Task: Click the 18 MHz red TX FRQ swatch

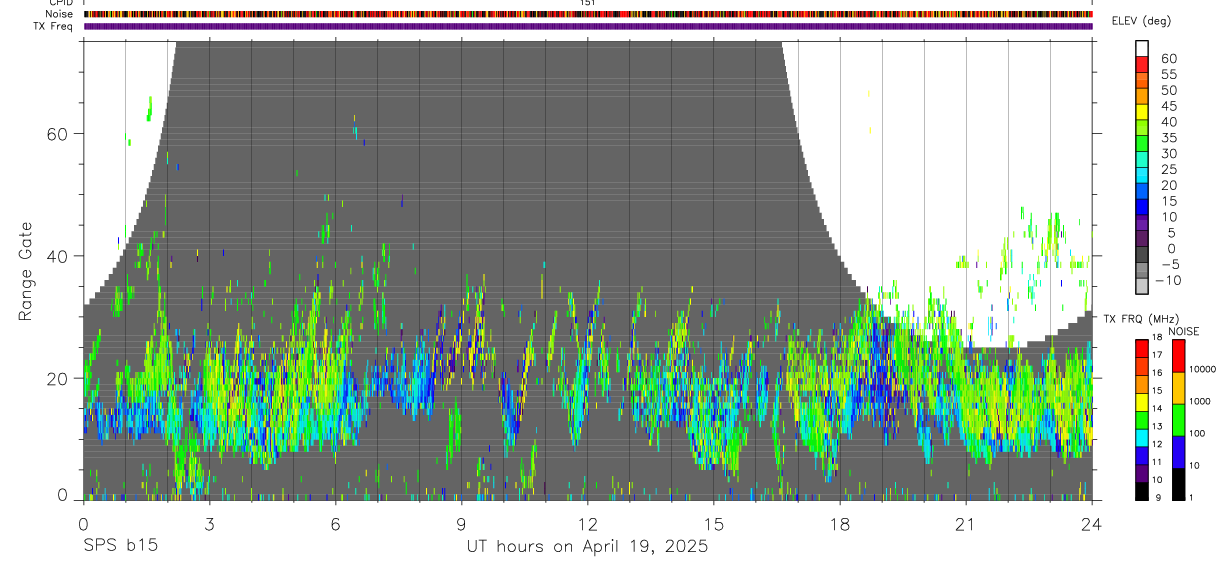Action: (1142, 345)
